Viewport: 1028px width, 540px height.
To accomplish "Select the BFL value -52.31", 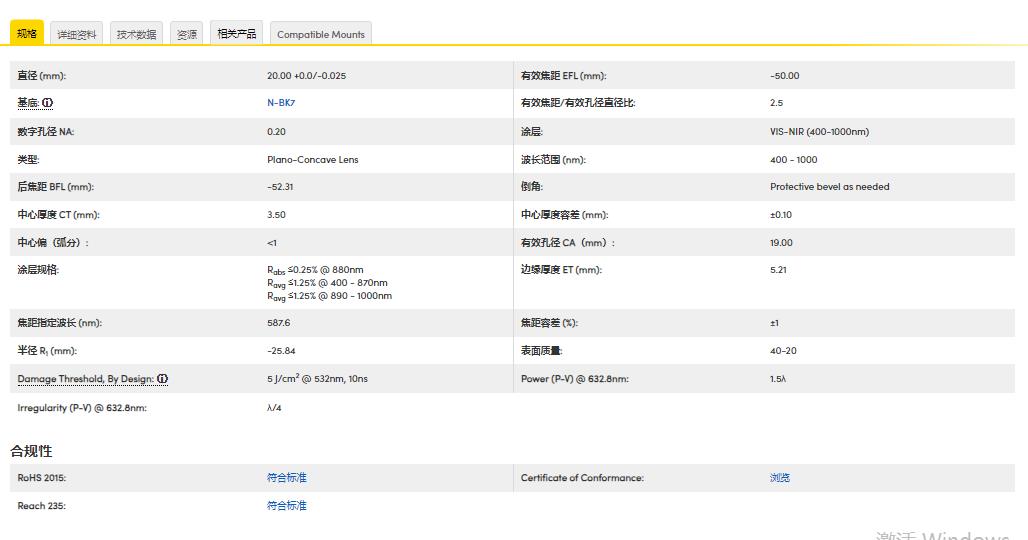I will click(x=280, y=187).
